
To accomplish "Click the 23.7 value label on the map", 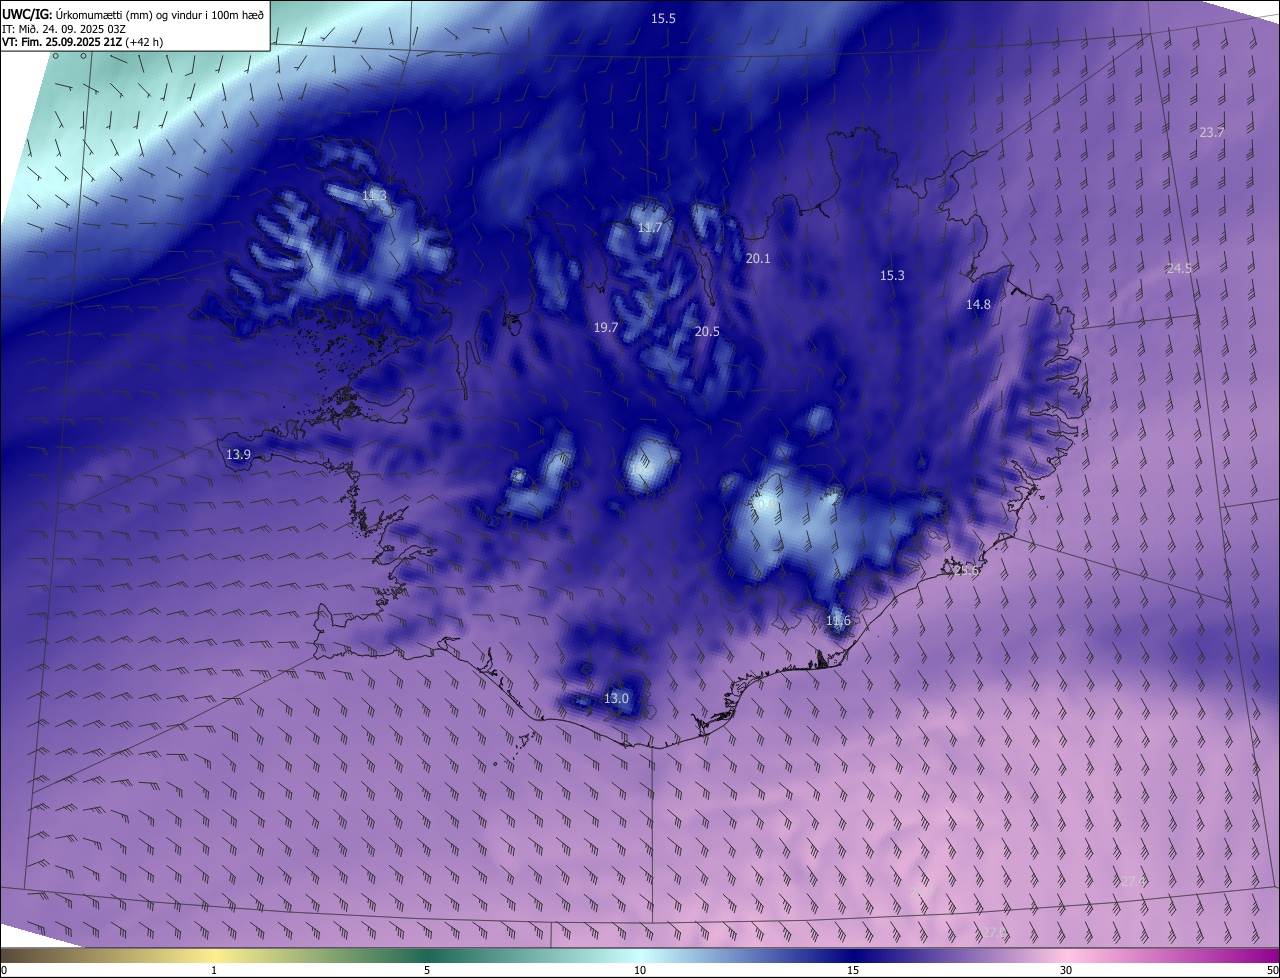I will (x=1211, y=132).
